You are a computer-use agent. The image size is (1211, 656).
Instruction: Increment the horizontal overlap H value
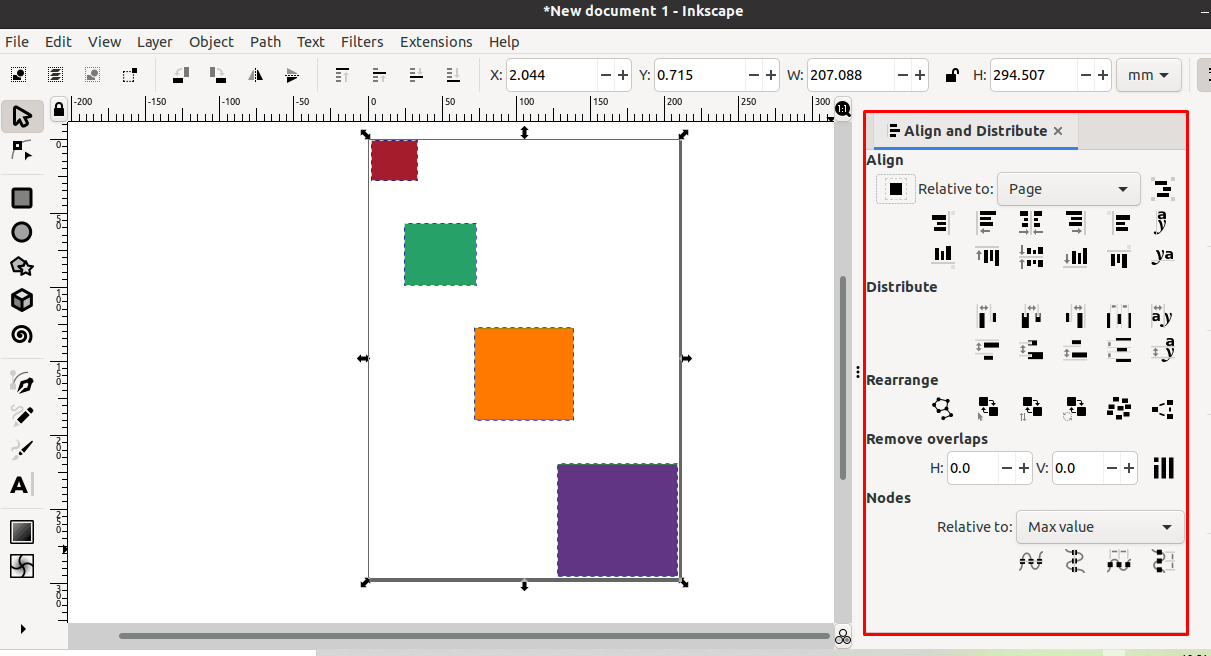[x=1023, y=467]
